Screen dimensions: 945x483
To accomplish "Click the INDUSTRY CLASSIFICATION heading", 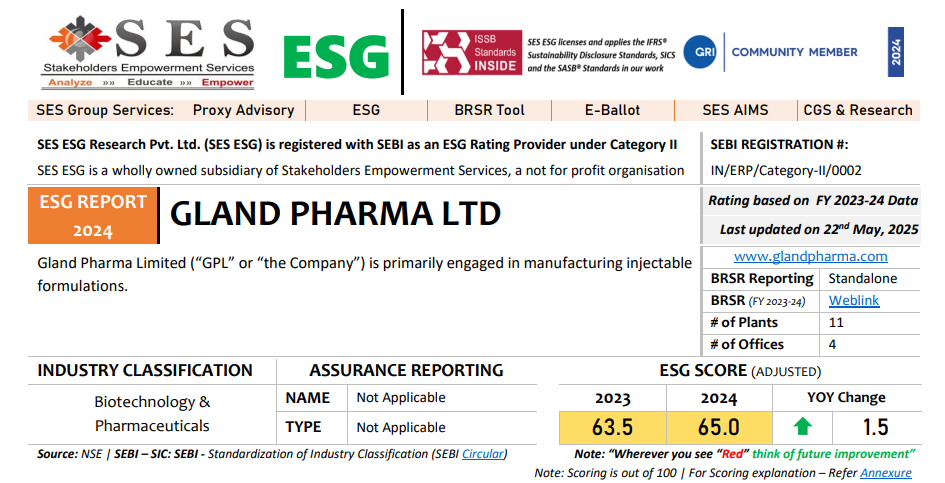I will point(145,370).
